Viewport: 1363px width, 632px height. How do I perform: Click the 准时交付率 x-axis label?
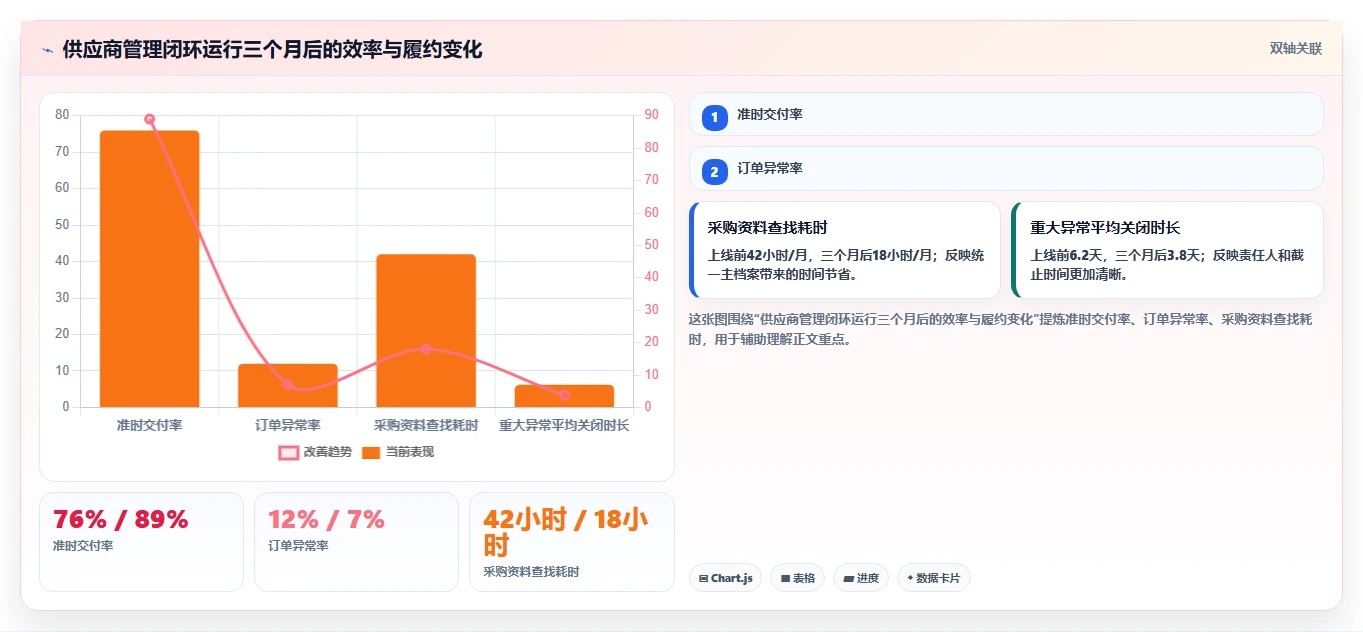click(149, 425)
